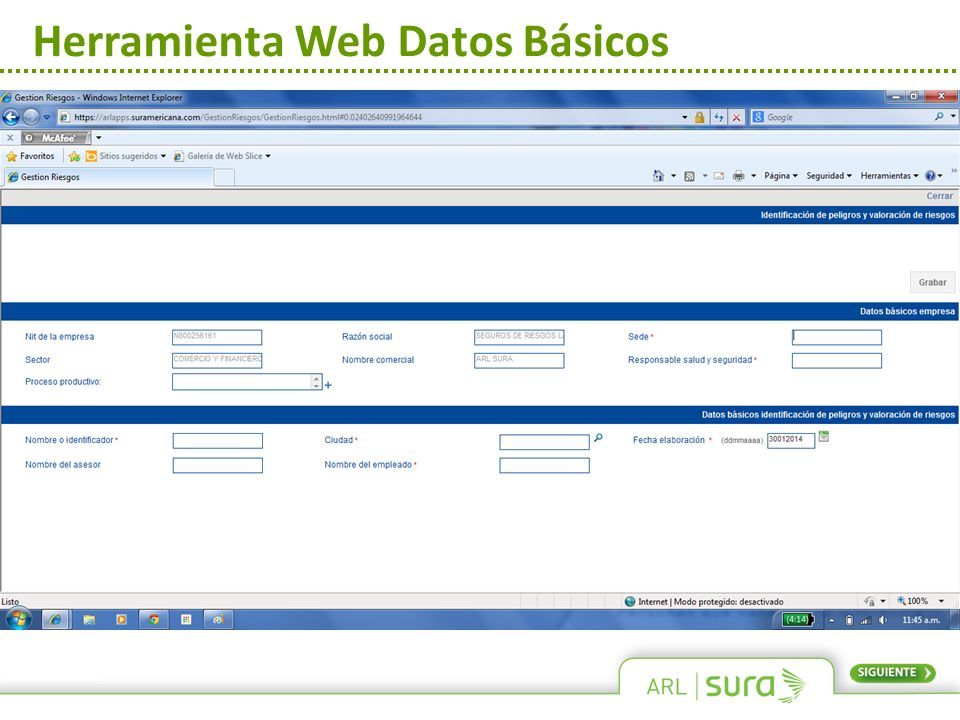Click the Print icon in command bar

(x=738, y=176)
